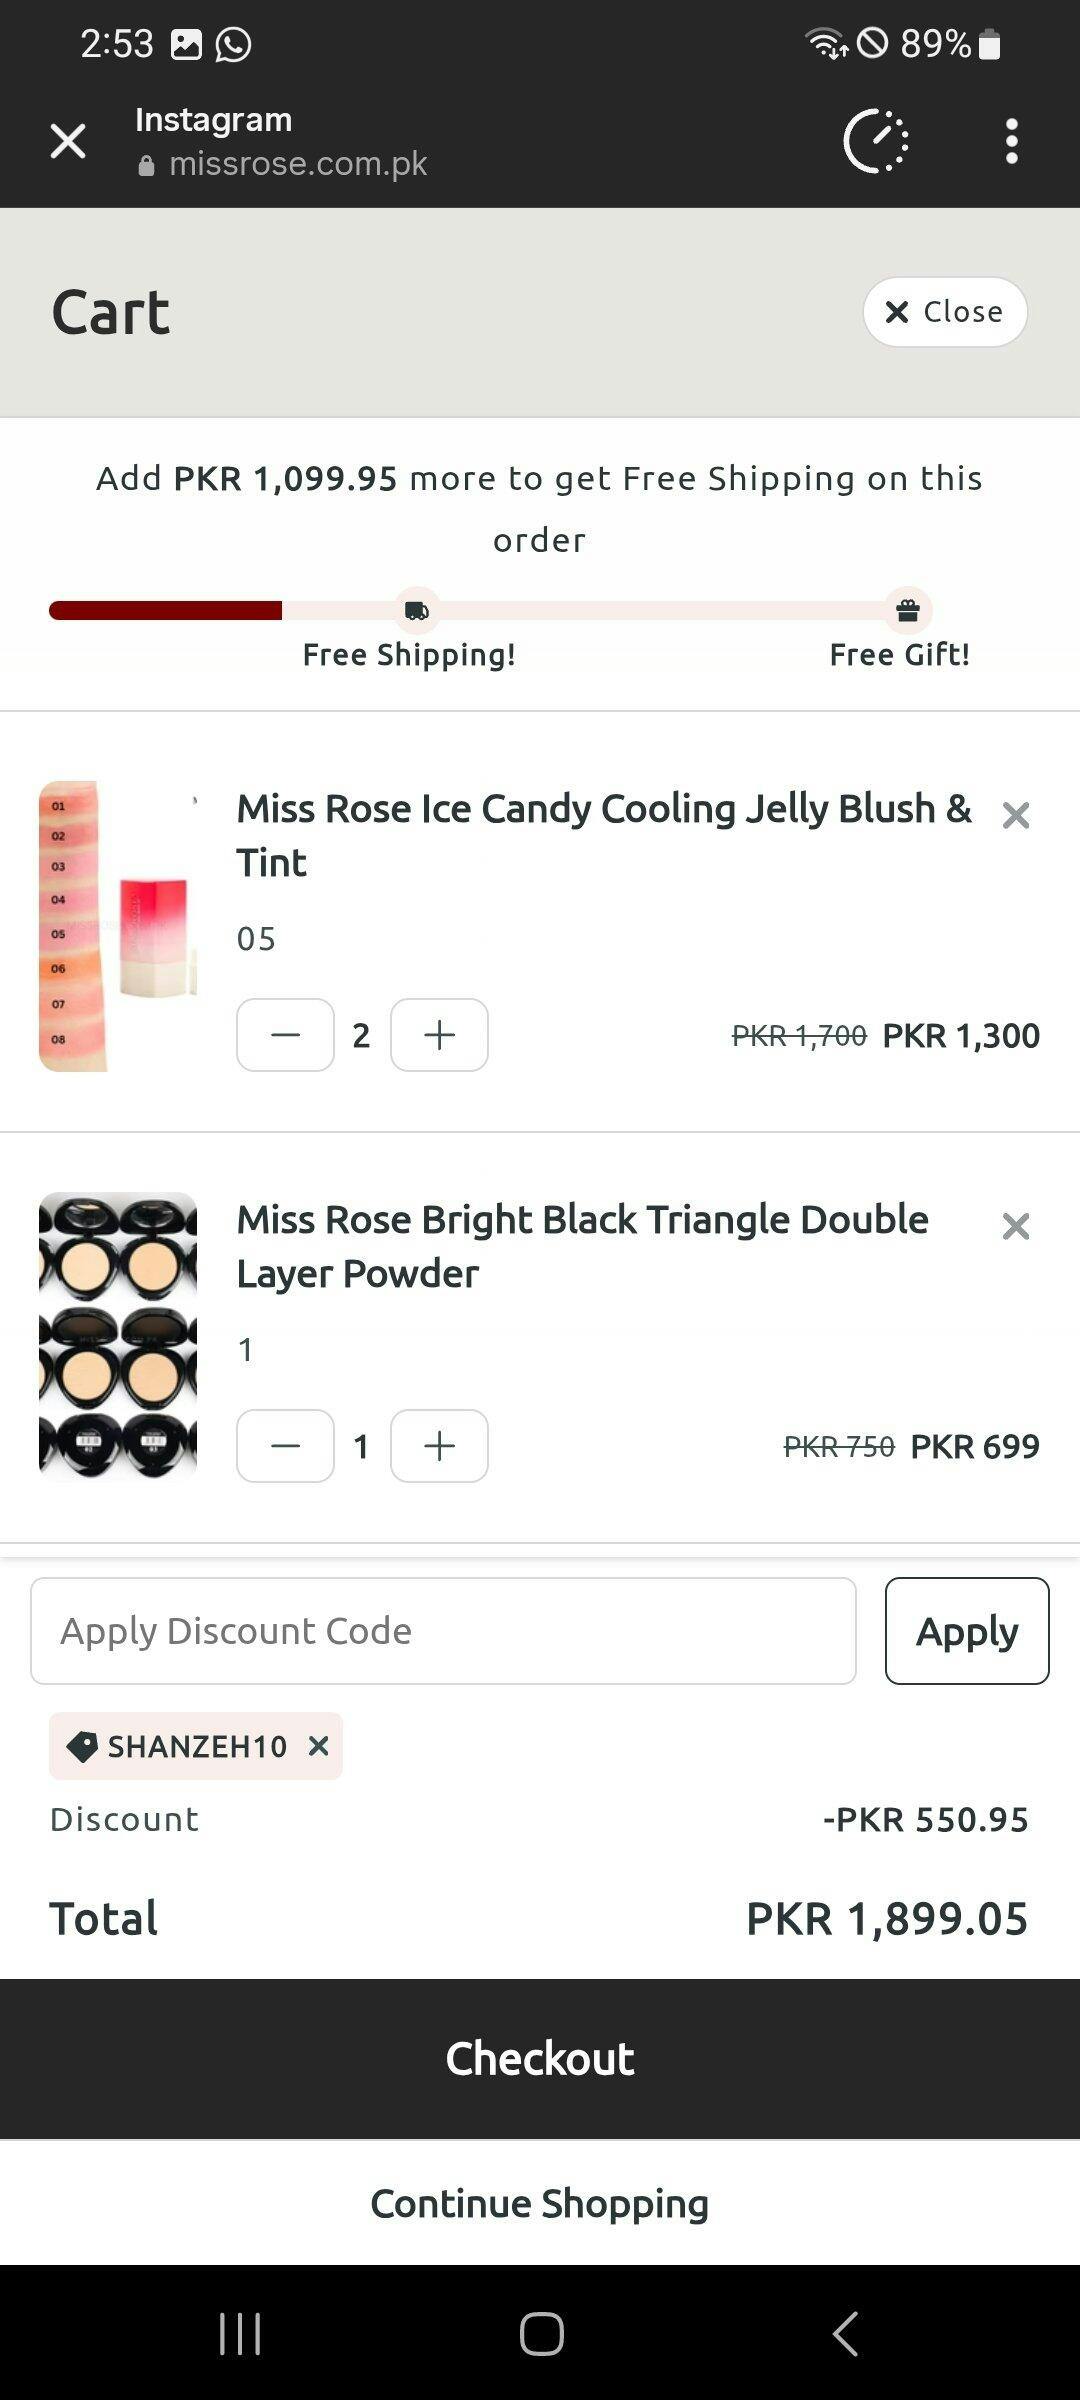
Task: Click the Close cart button
Action: point(944,312)
